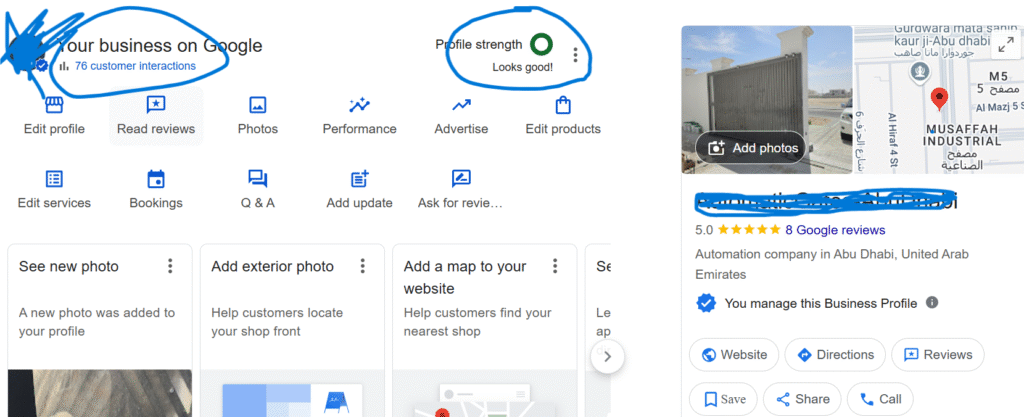The width and height of the screenshot is (1024, 417).
Task: Expand the map with fullscreen icon
Action: [x=1004, y=44]
